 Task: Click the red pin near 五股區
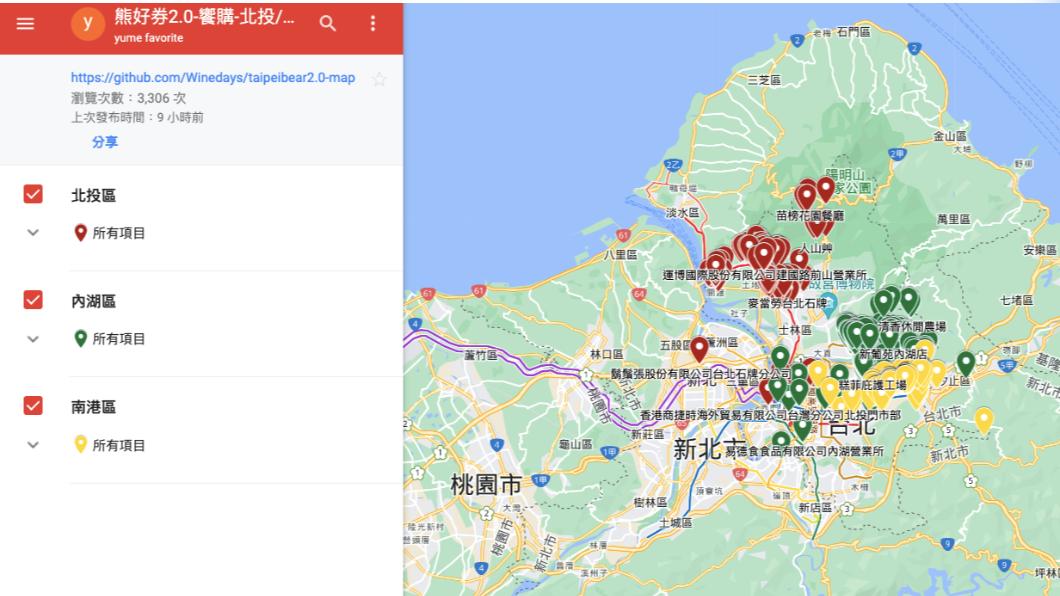699,349
